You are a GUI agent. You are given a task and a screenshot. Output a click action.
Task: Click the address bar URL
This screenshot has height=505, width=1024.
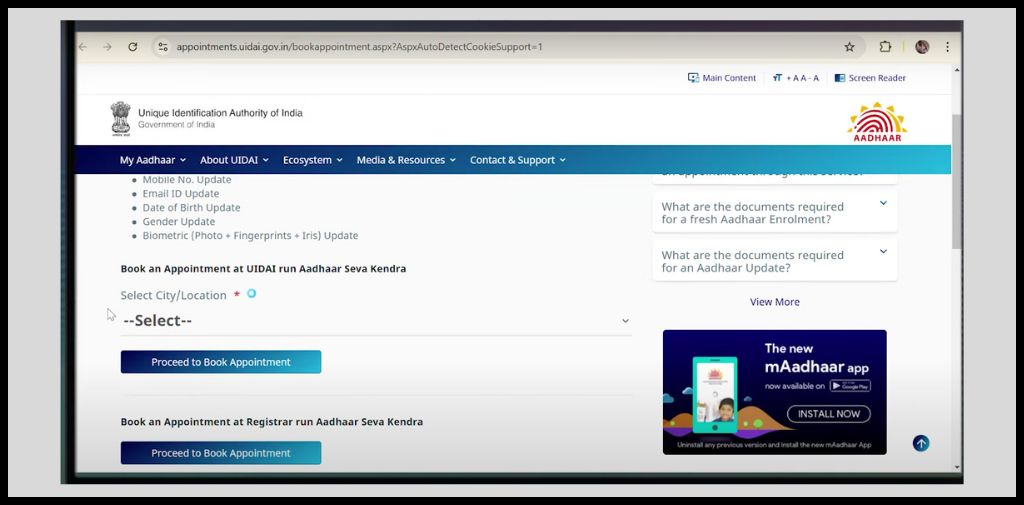pos(359,47)
